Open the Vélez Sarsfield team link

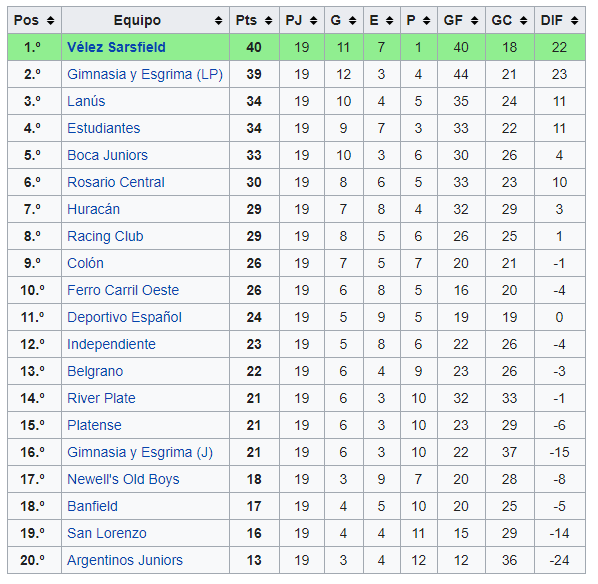click(116, 47)
